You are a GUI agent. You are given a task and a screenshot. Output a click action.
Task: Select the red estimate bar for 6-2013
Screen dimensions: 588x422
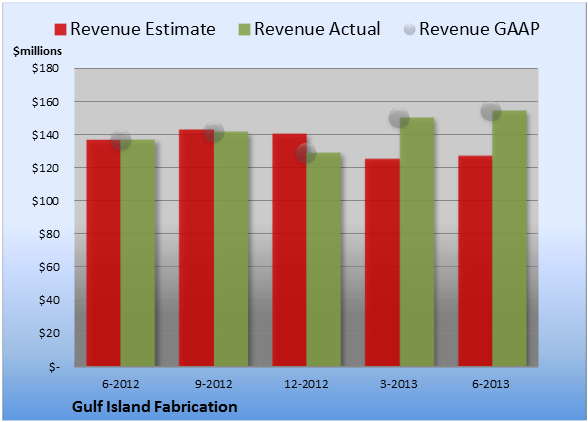coord(475,261)
